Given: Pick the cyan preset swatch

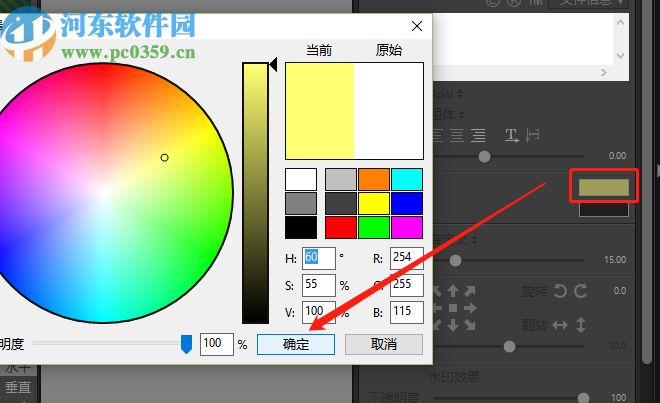Looking at the screenshot, I should pos(407,179).
